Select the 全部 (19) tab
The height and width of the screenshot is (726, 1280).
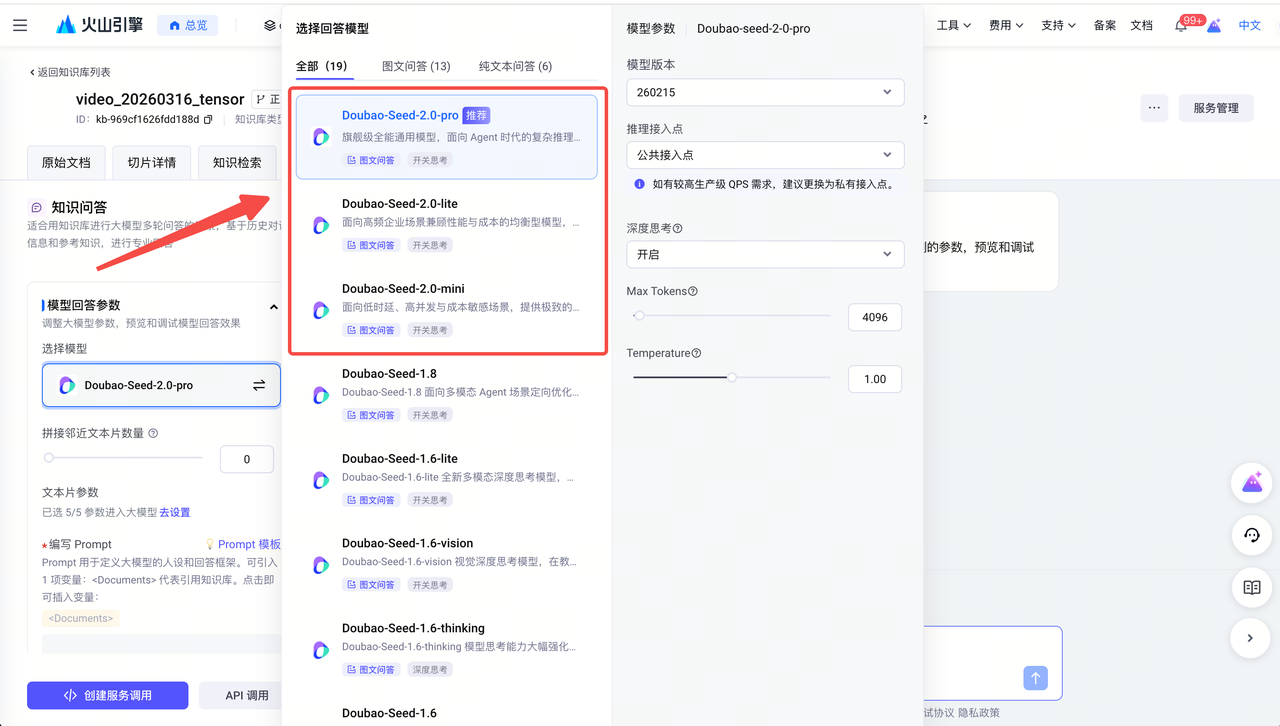[x=321, y=66]
